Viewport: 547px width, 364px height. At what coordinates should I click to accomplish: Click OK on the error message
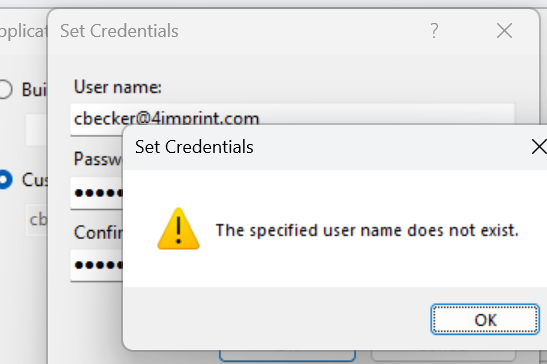[485, 320]
